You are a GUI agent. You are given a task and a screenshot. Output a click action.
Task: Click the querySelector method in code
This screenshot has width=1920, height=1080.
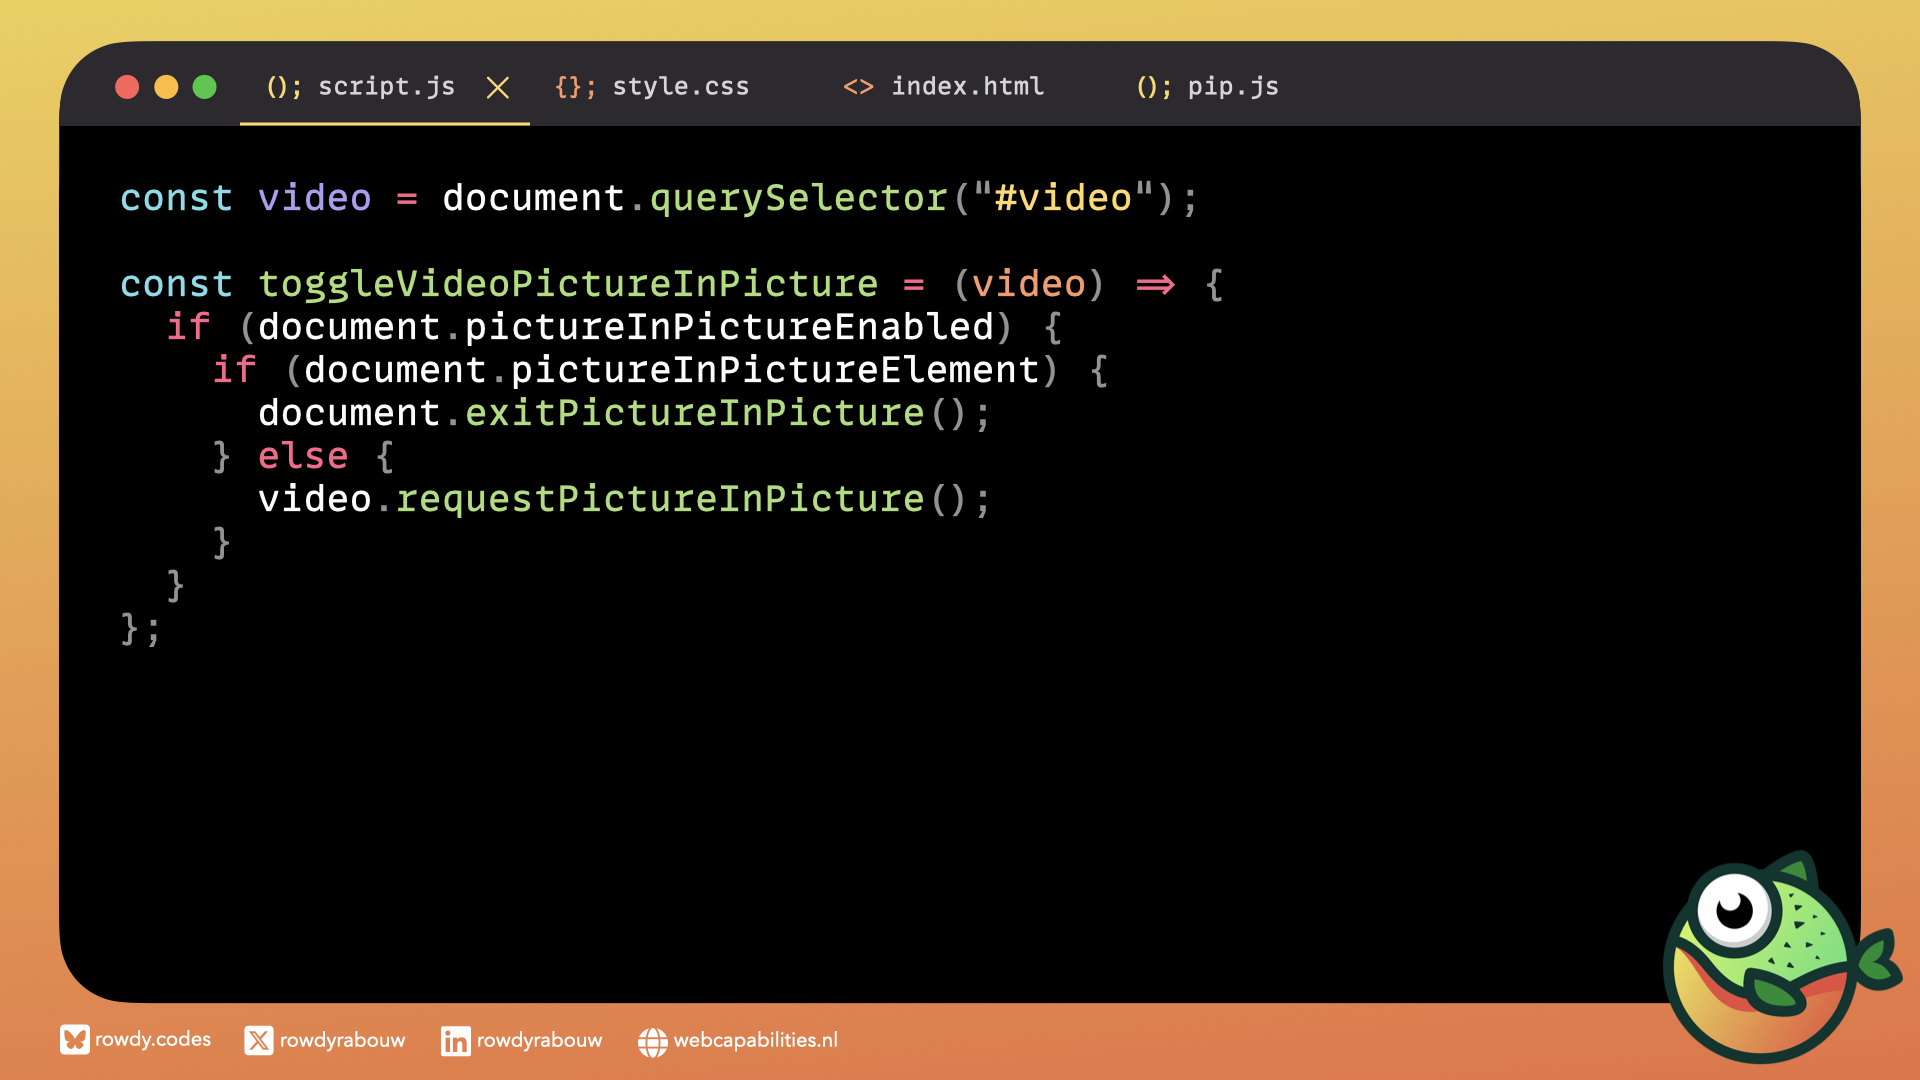point(798,198)
